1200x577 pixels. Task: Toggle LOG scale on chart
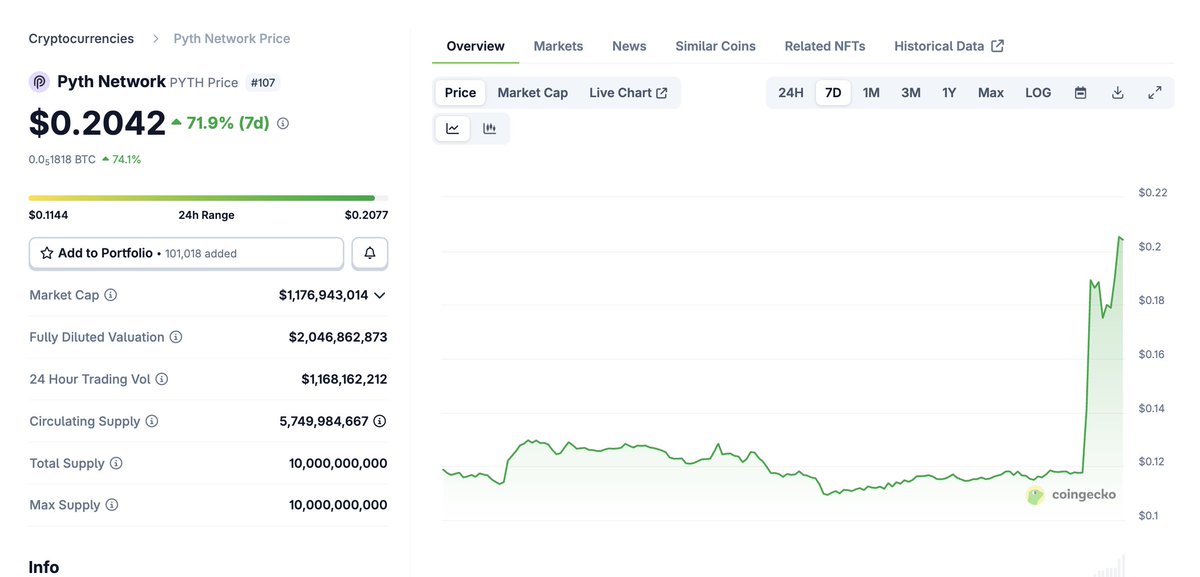click(1038, 92)
